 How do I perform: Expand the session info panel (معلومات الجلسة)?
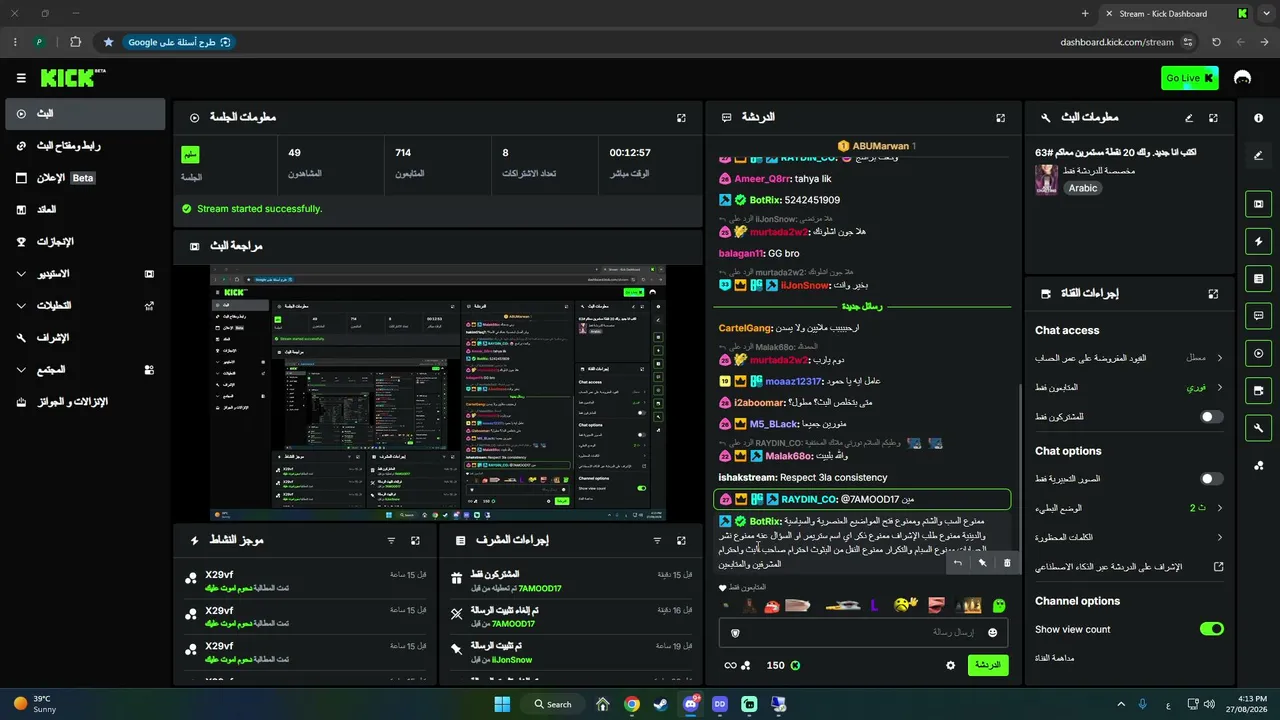[x=681, y=117]
